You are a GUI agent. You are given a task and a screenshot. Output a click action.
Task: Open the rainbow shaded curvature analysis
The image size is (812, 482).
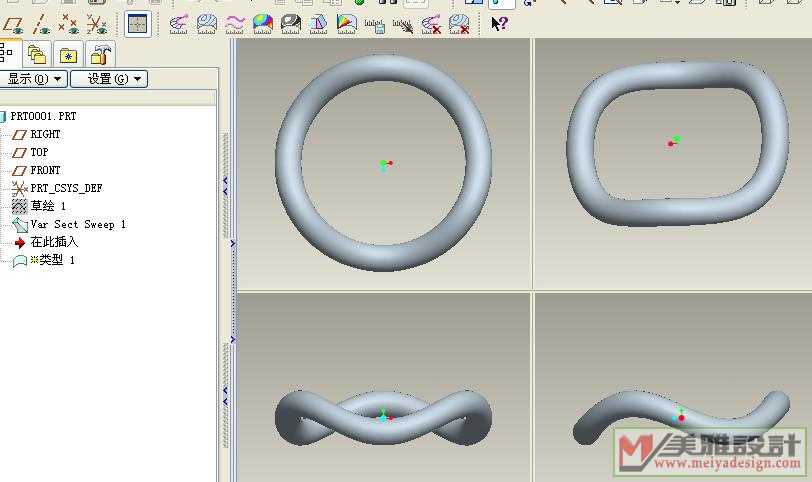[263, 24]
